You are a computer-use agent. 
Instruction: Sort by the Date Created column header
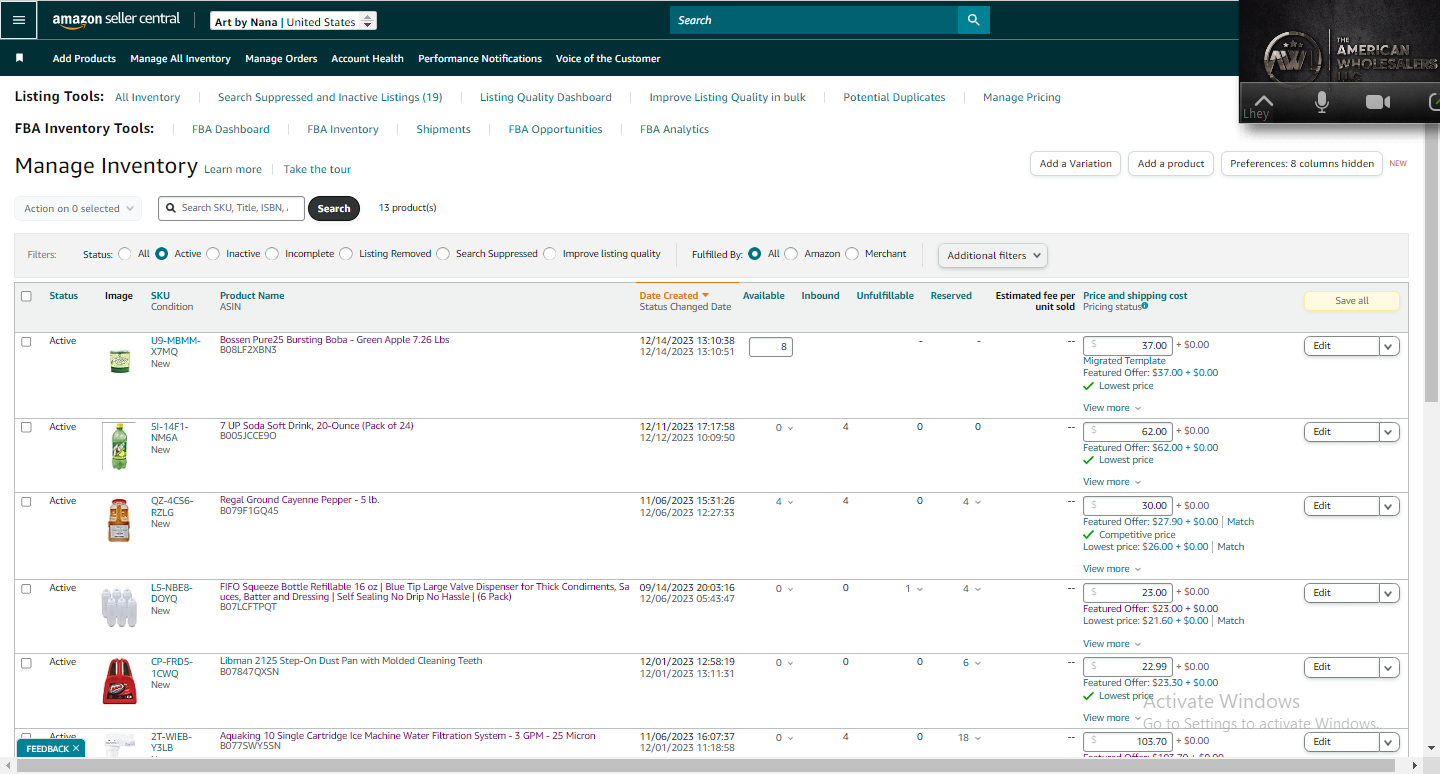click(x=674, y=296)
